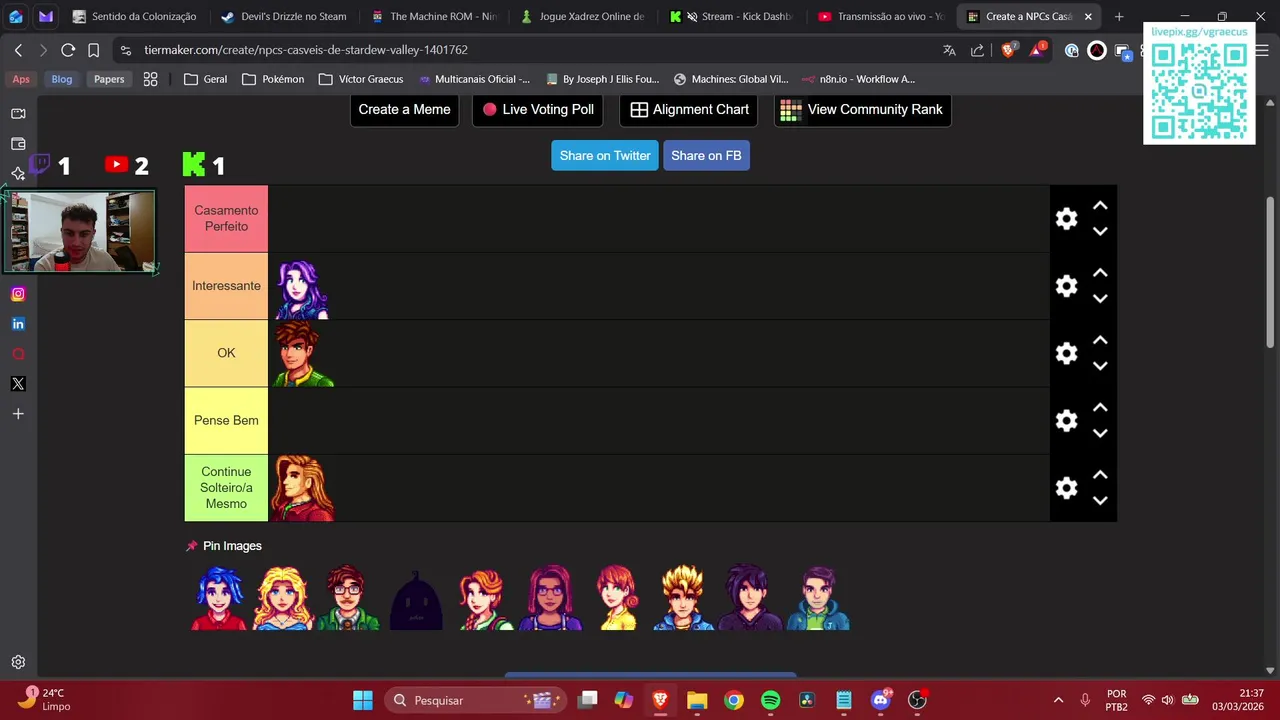
Task: Switch to Stream - Kick Dashboard tab
Action: point(731,17)
